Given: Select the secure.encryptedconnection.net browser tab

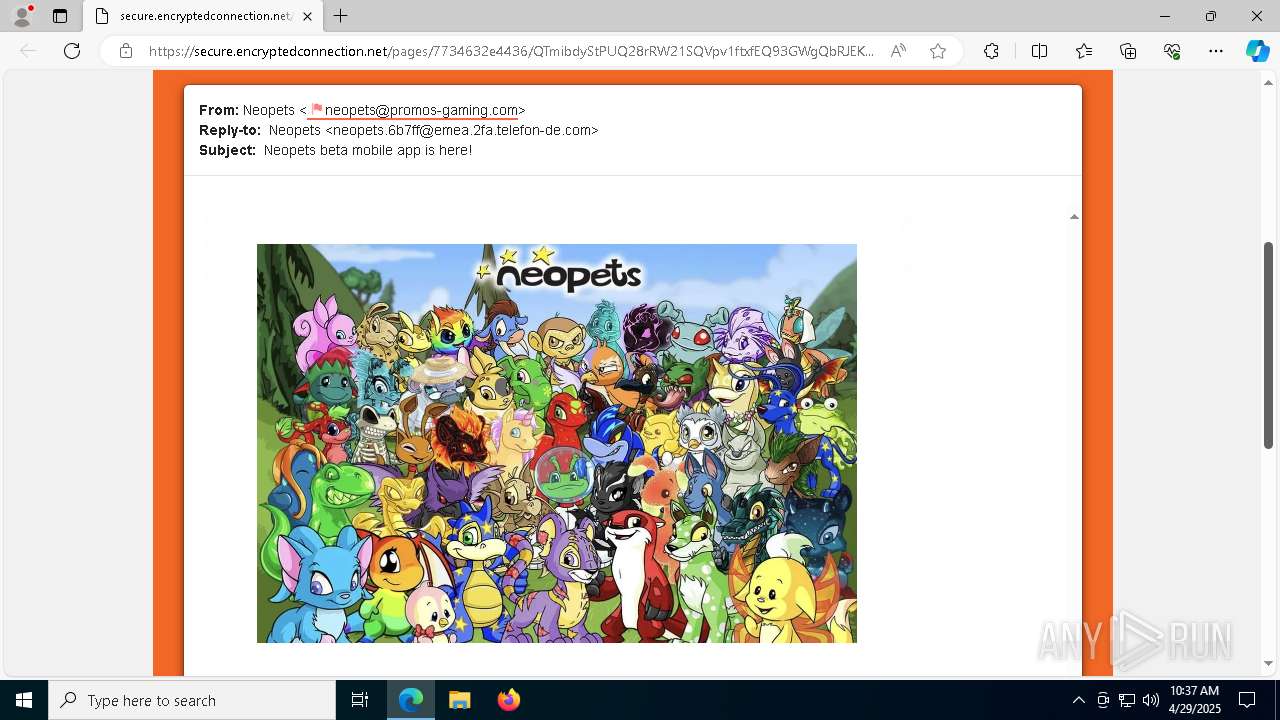Looking at the screenshot, I should point(204,16).
